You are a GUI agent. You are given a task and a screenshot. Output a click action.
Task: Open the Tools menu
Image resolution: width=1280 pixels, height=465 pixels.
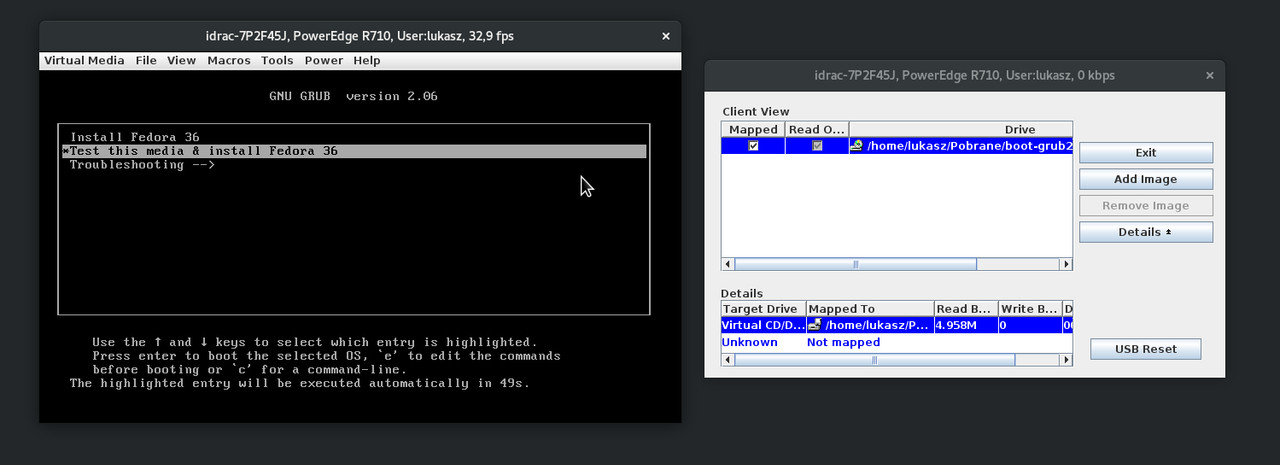[x=277, y=60]
